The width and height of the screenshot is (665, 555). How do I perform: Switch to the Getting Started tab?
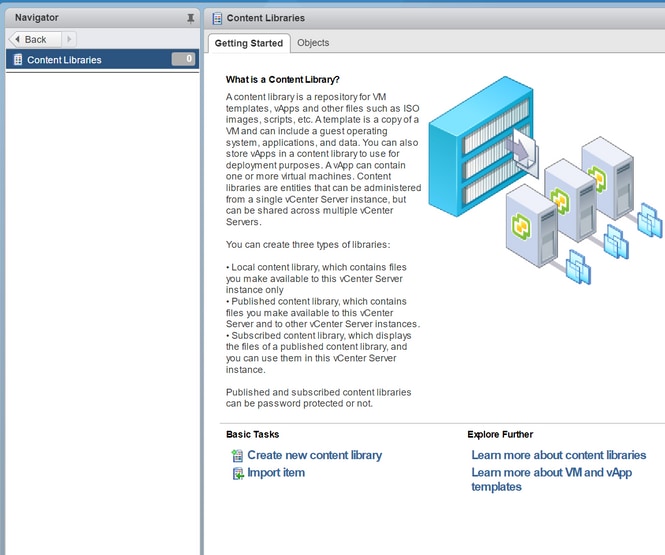click(249, 43)
